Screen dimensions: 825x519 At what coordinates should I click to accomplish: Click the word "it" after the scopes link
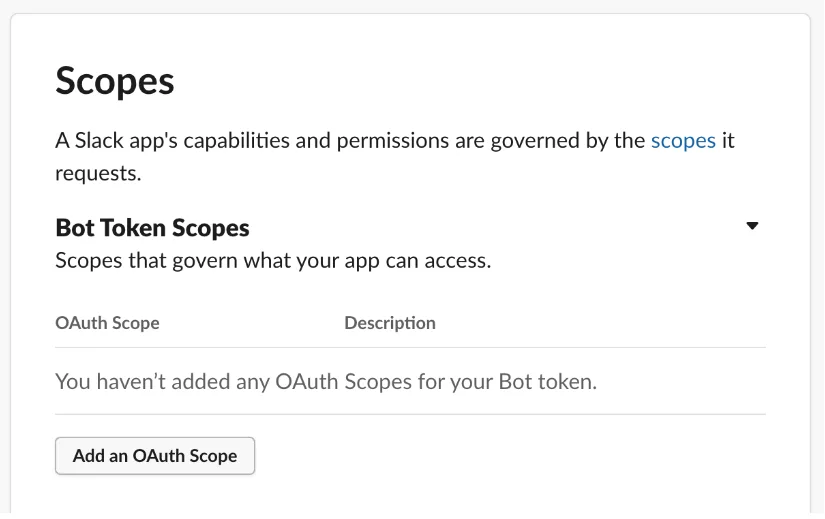[x=728, y=140]
